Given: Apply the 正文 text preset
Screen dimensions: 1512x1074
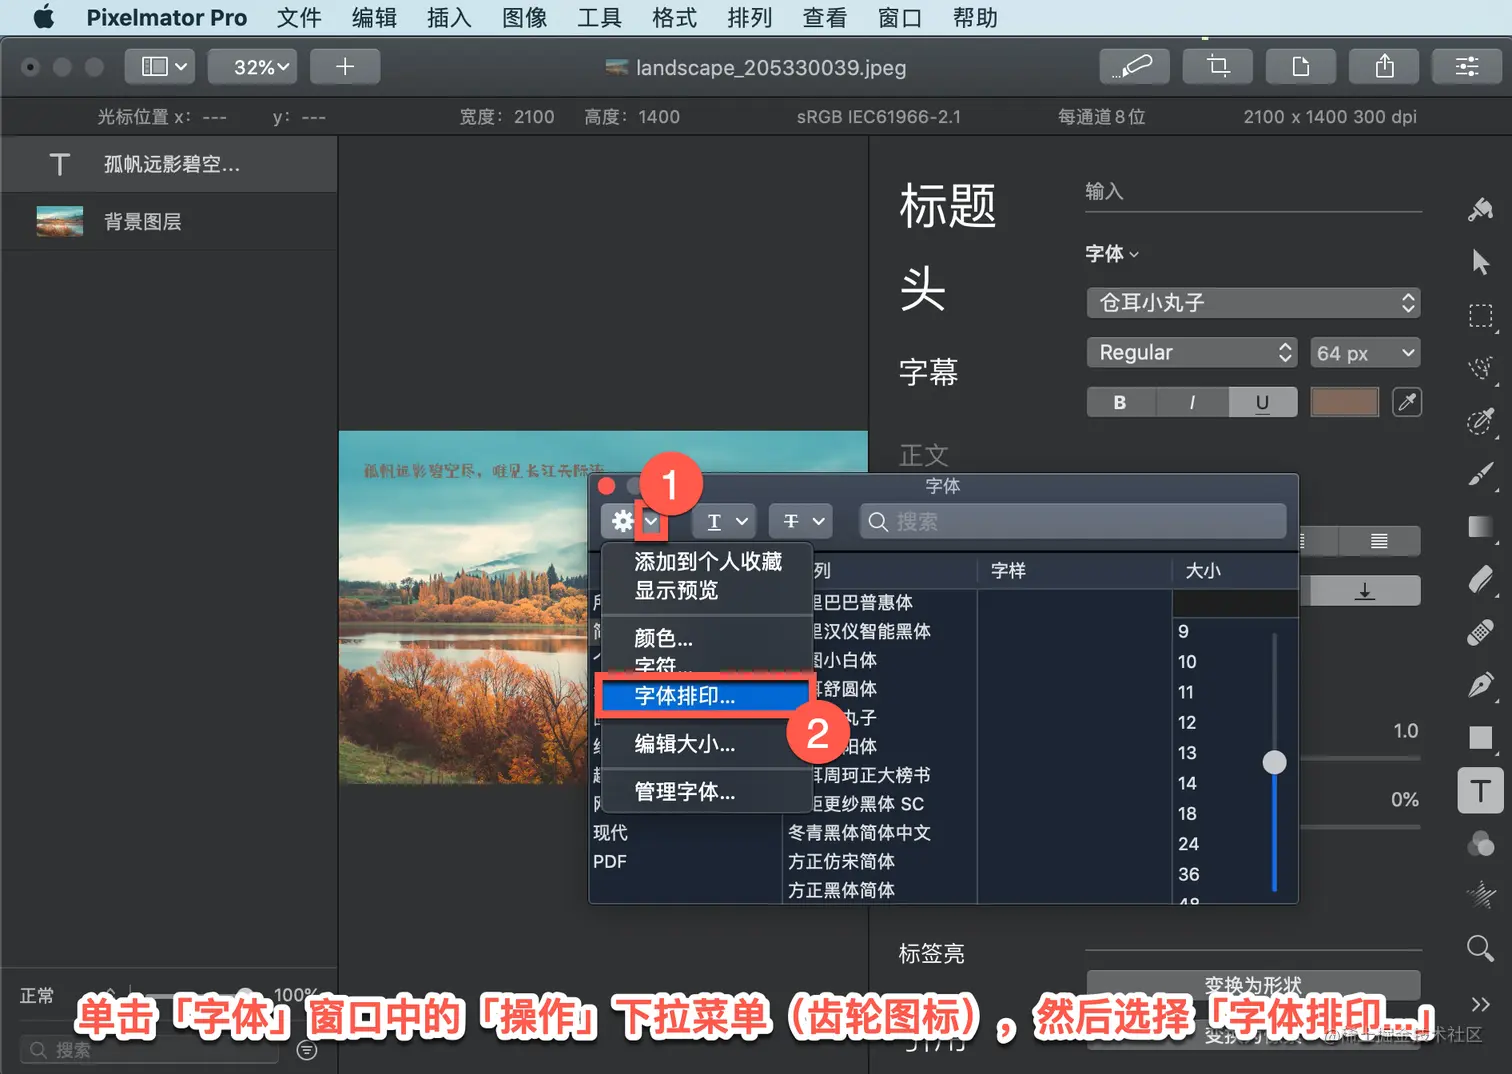Looking at the screenshot, I should 923,456.
